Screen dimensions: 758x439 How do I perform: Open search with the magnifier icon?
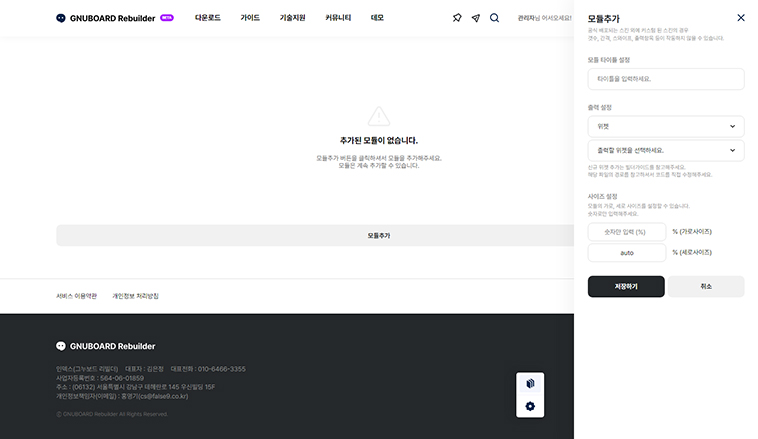pos(494,18)
